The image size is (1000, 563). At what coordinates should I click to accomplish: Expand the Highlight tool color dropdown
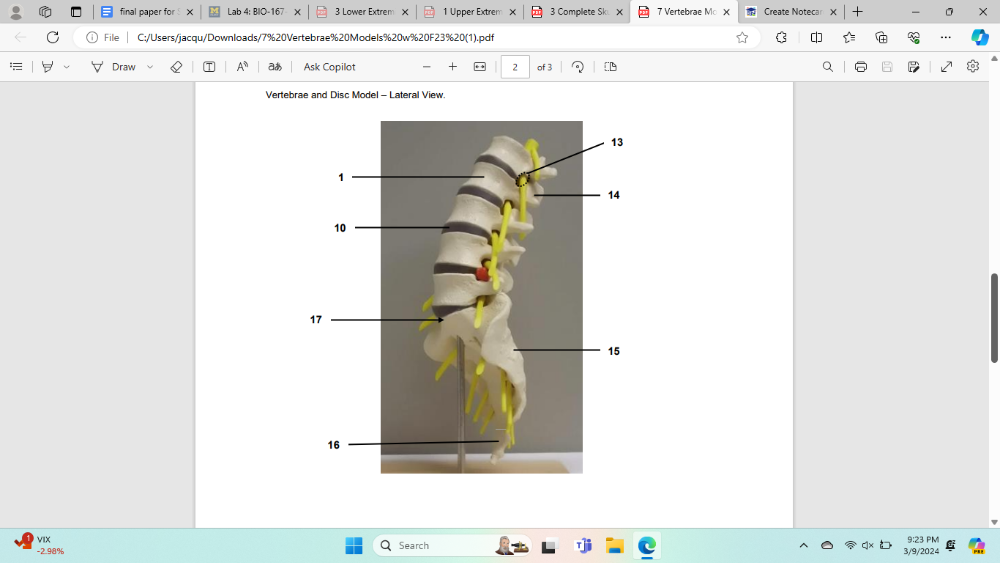point(67,67)
